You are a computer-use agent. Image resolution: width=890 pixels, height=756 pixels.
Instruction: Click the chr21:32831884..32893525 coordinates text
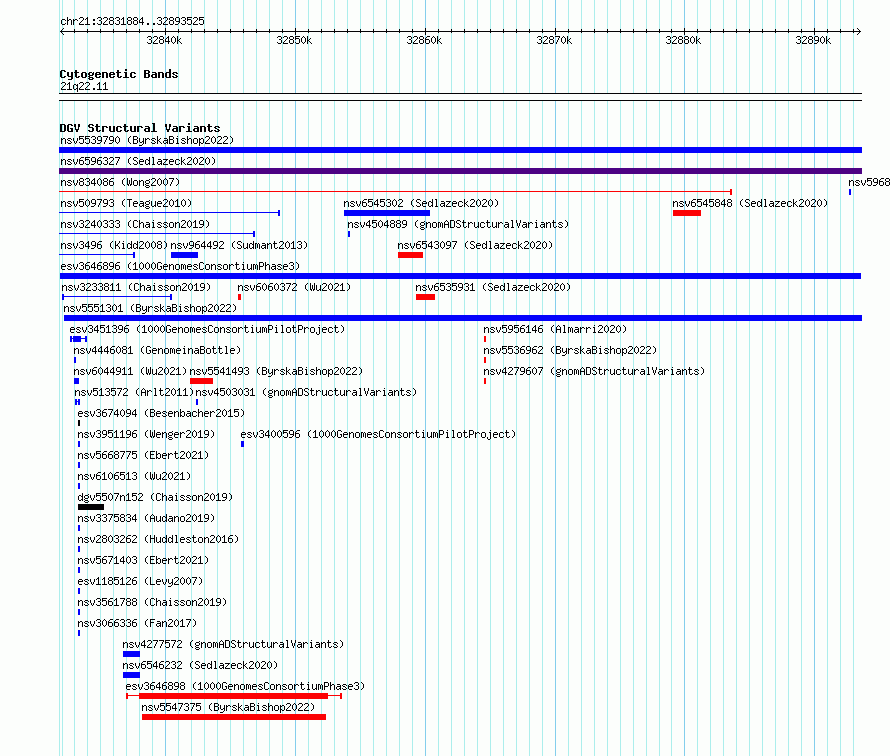click(x=132, y=21)
